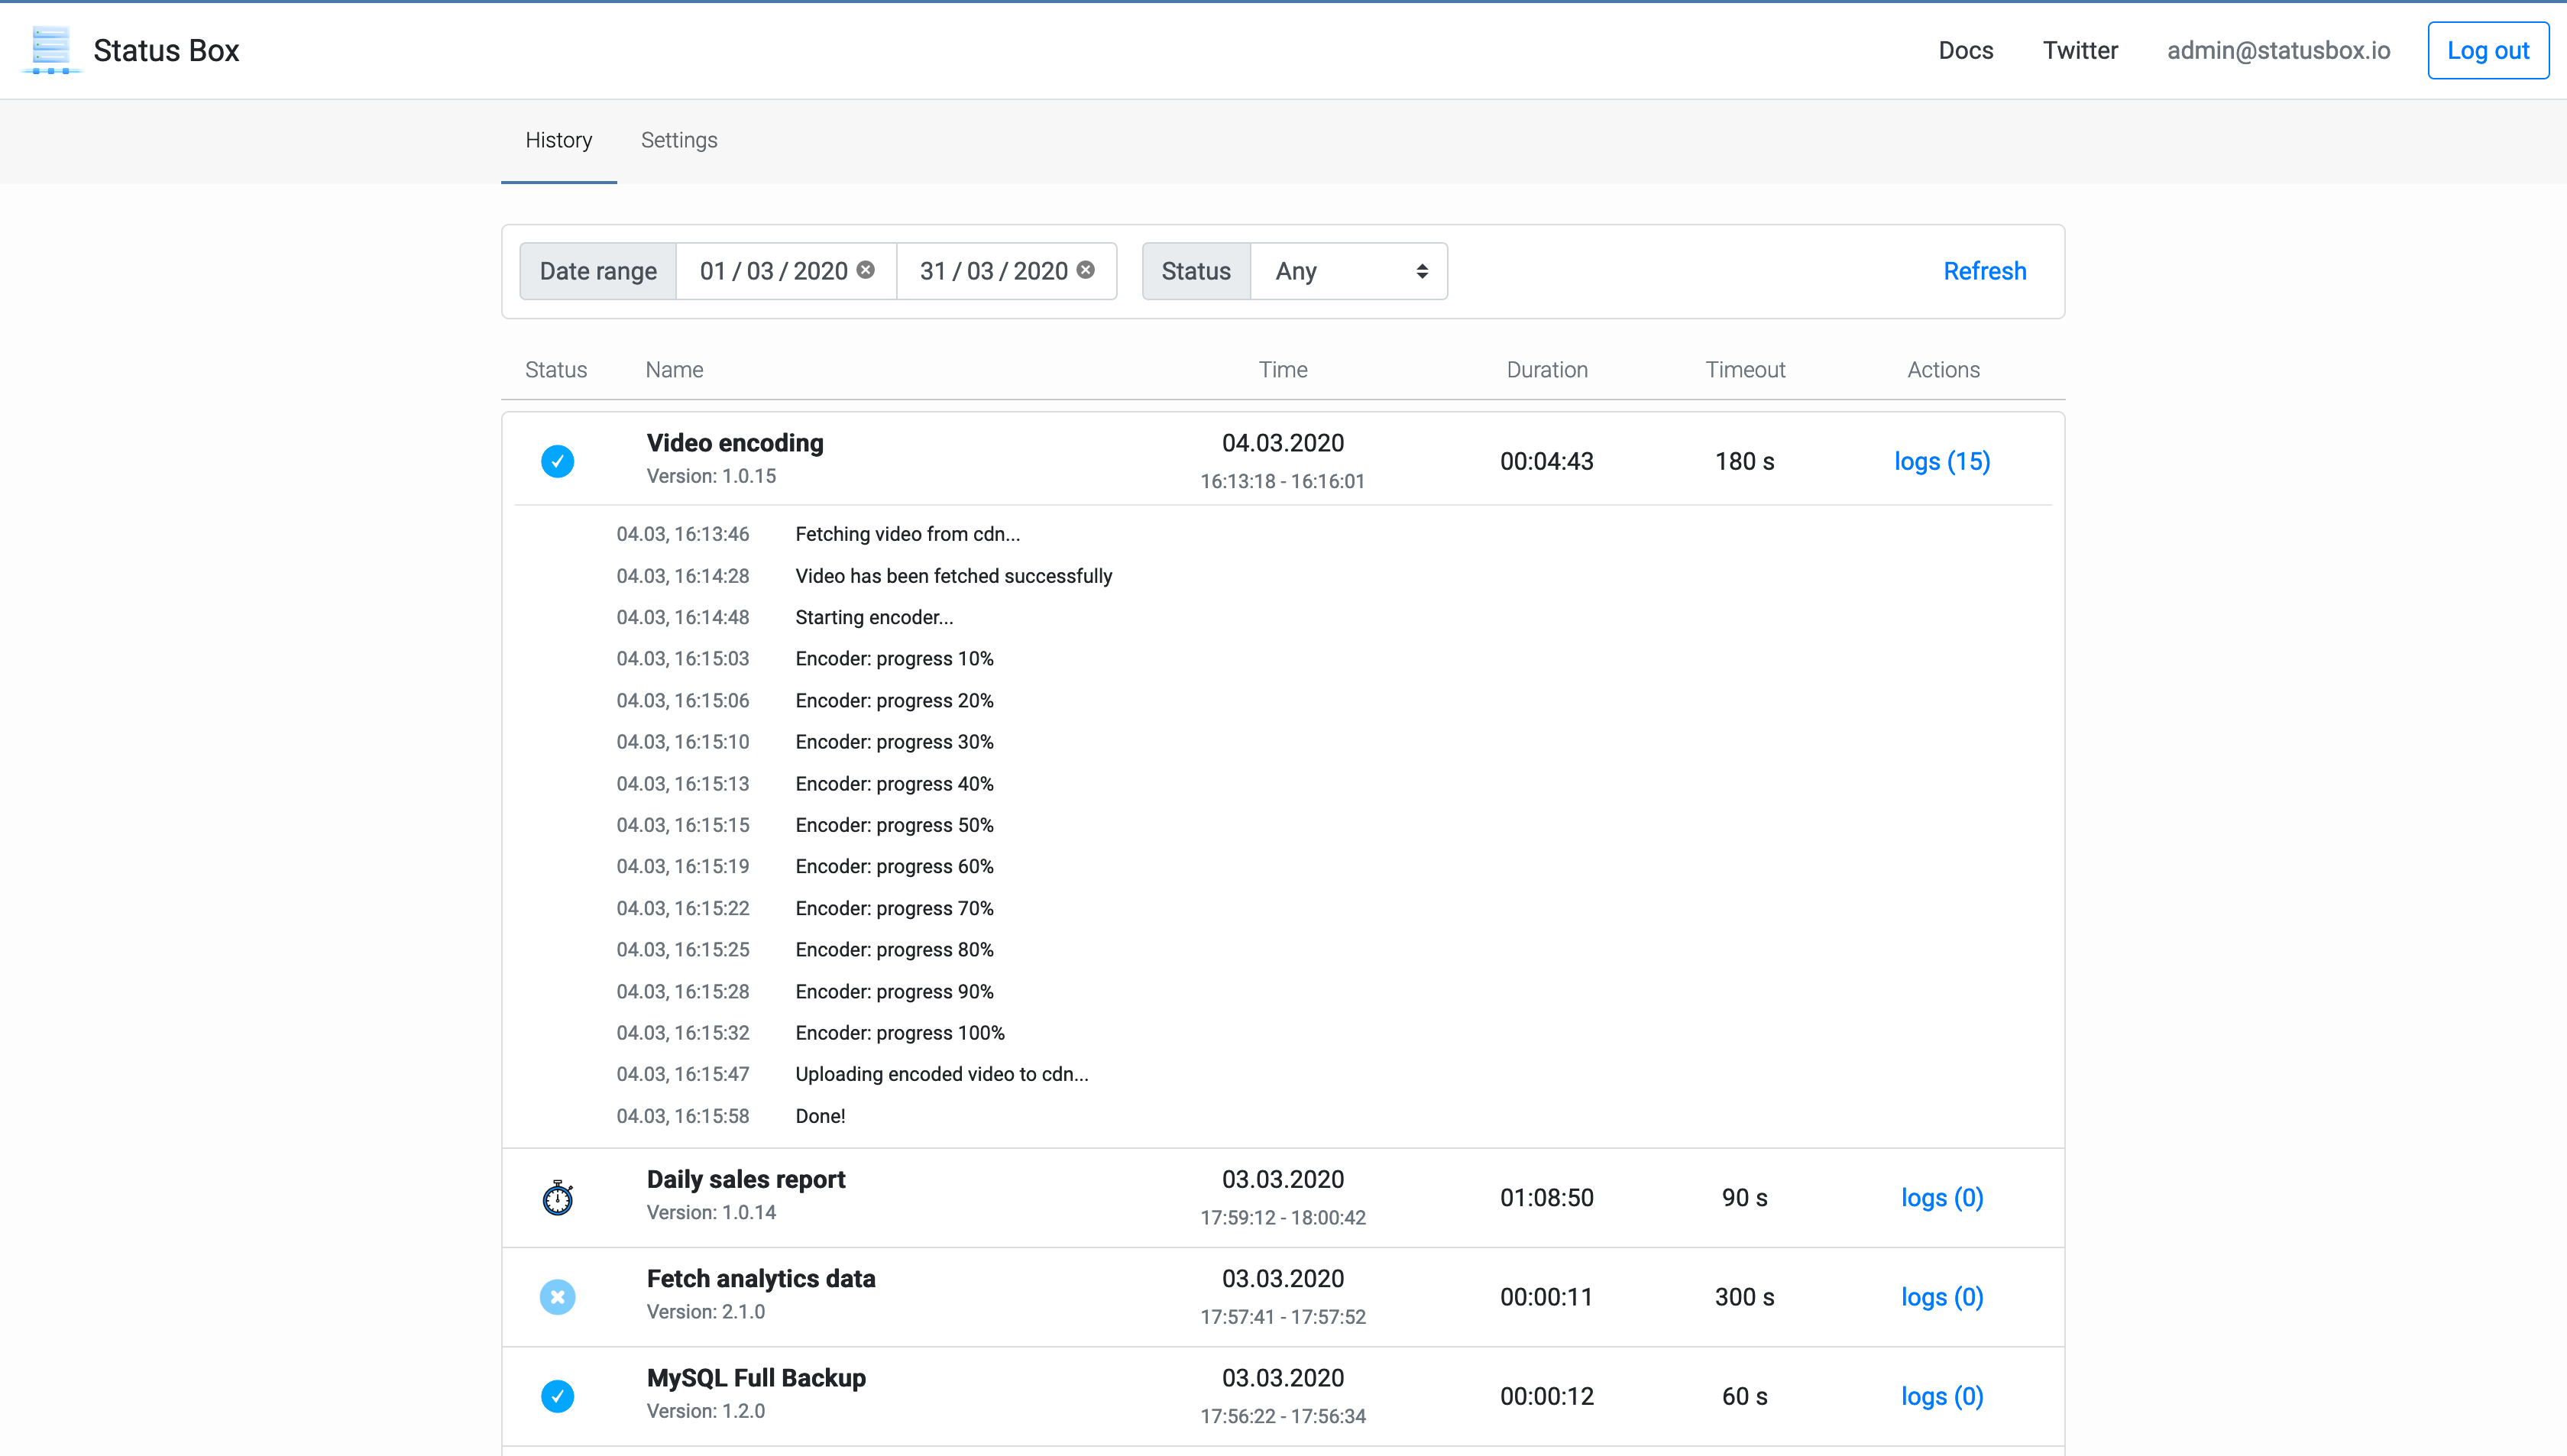Click Refresh to reload the history
The height and width of the screenshot is (1456, 2567).
(1985, 271)
